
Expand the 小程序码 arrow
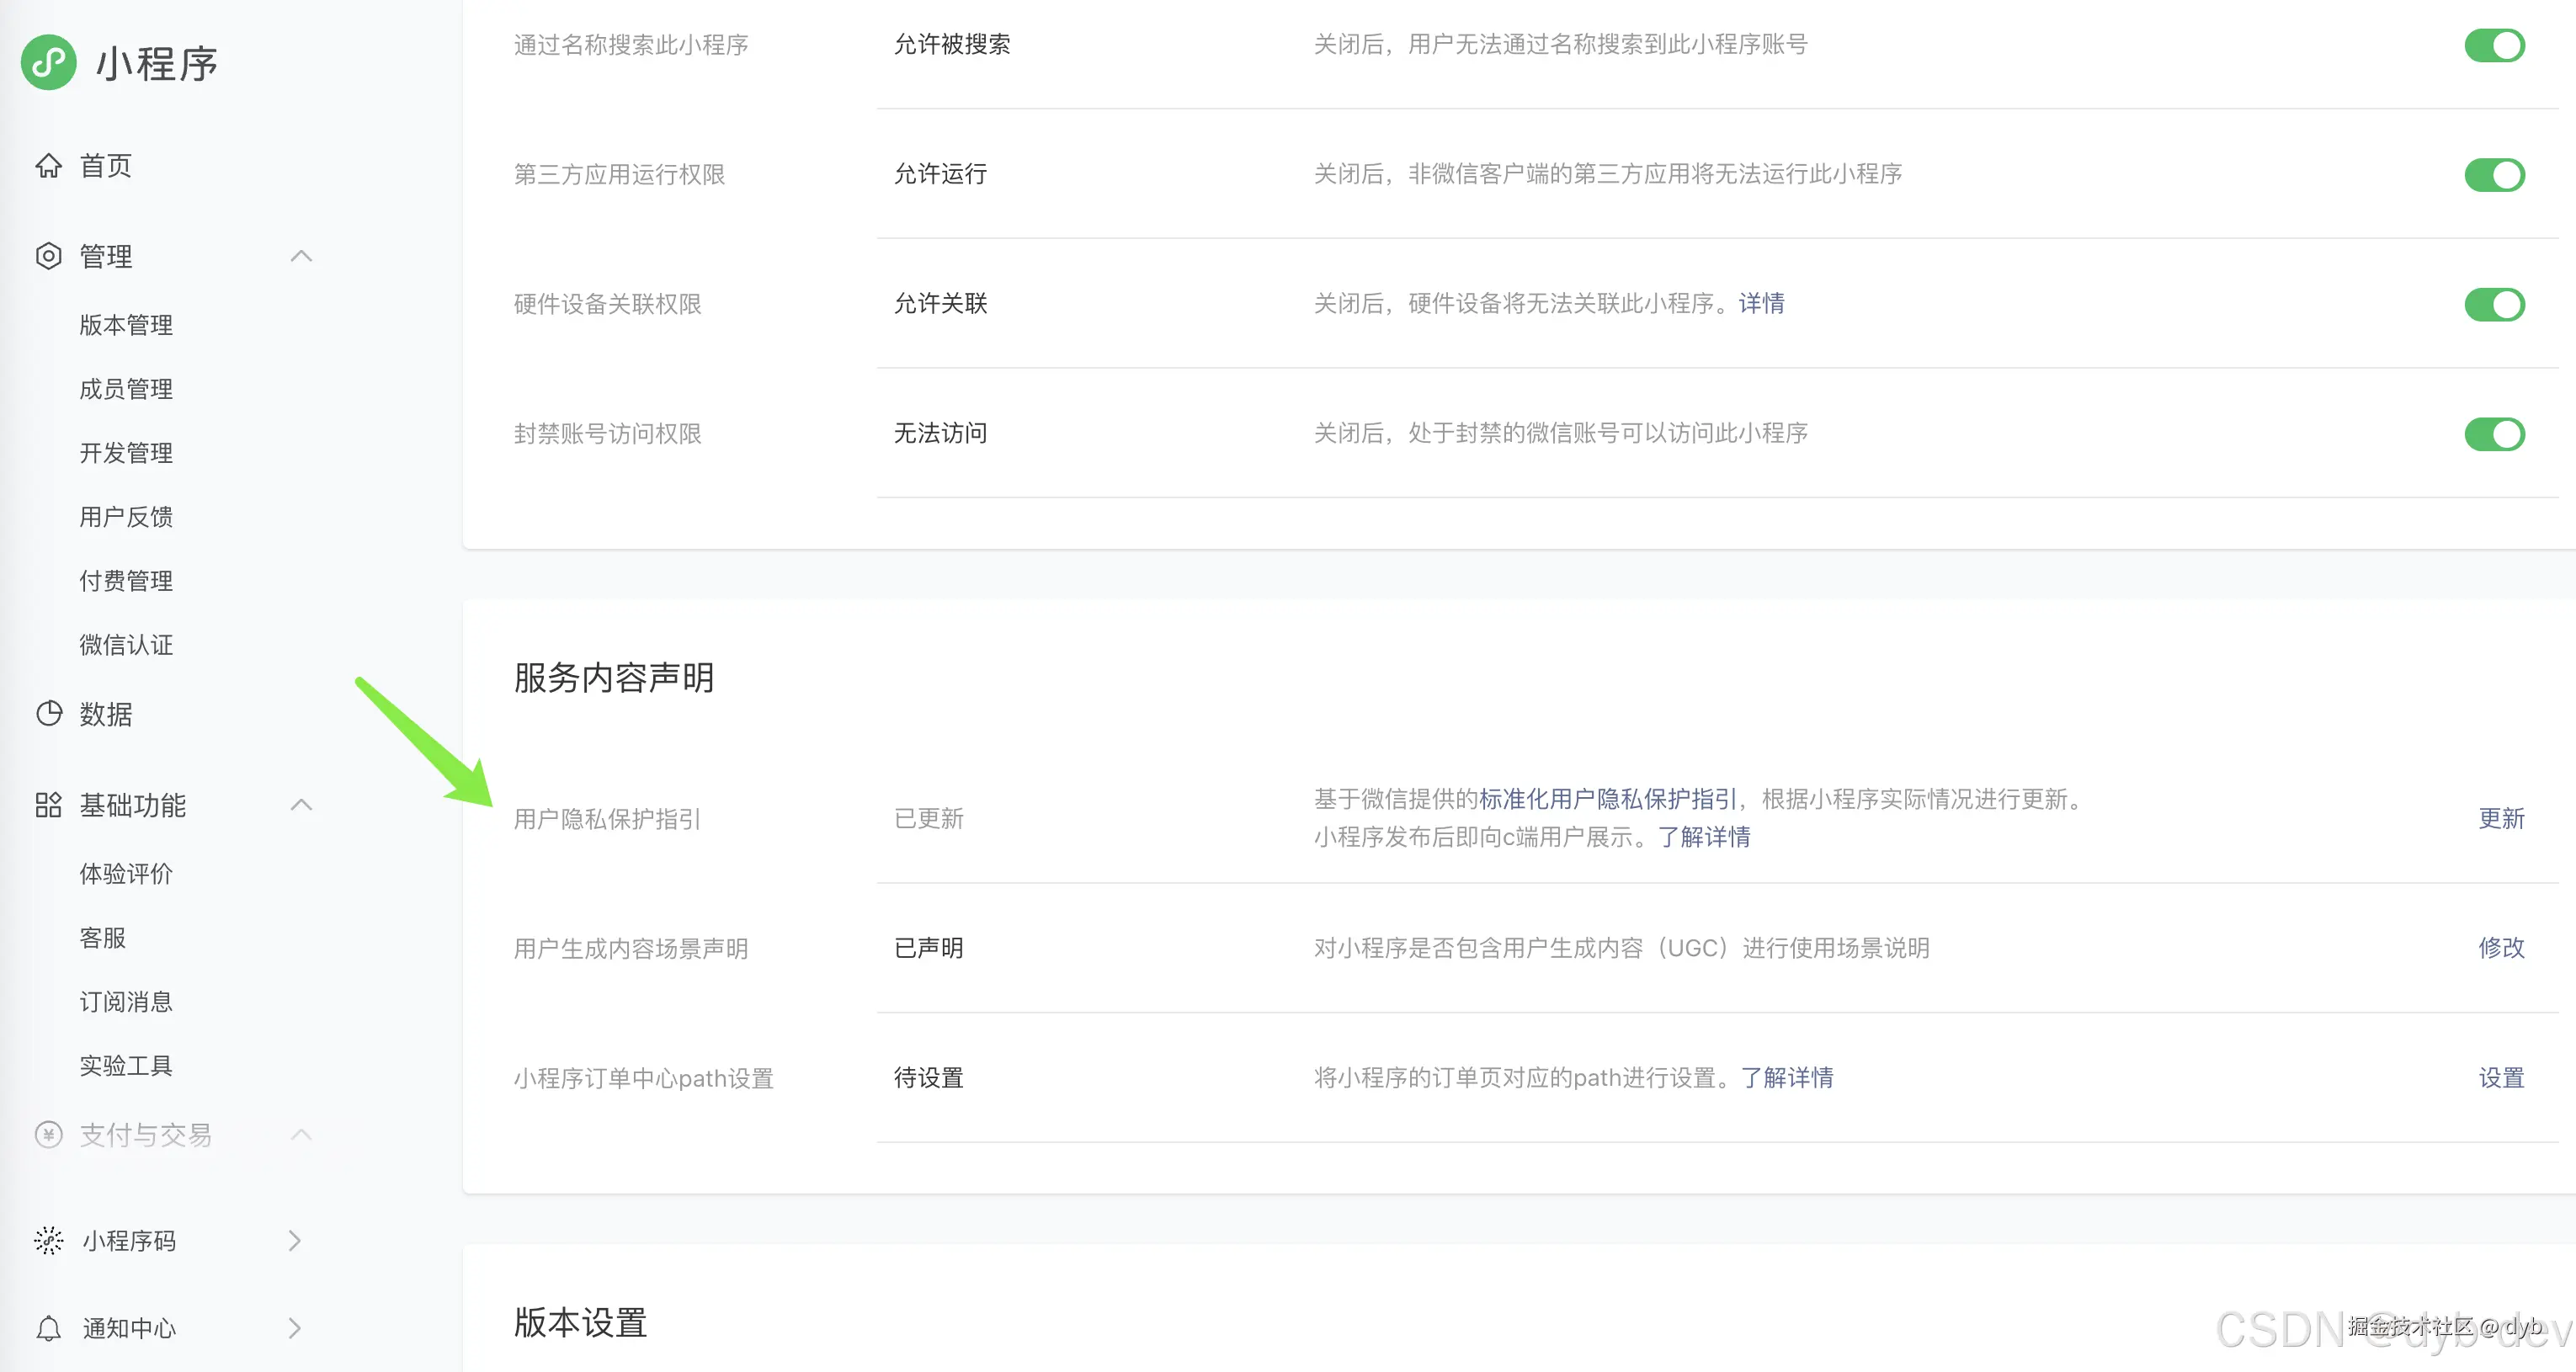point(294,1241)
